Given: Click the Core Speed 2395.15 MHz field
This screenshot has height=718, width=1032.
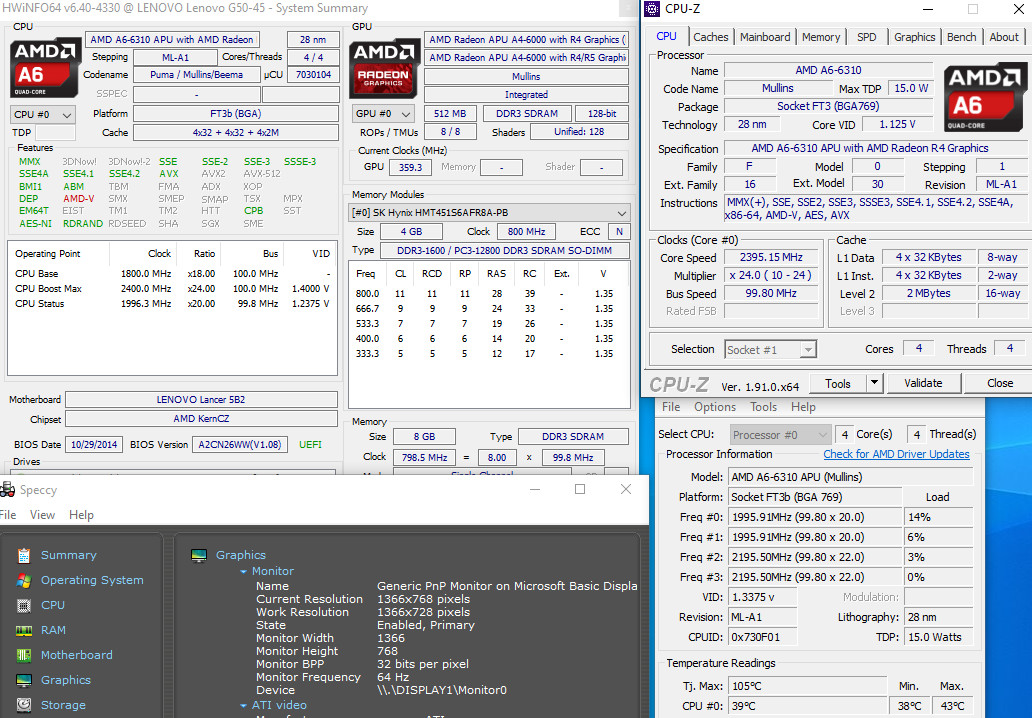Looking at the screenshot, I should pos(771,257).
